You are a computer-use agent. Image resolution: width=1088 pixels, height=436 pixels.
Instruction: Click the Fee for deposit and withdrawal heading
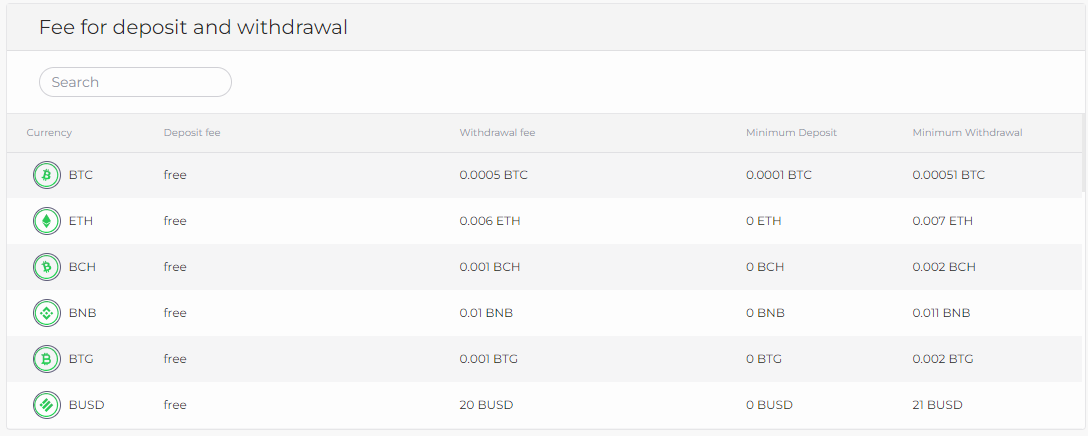click(193, 27)
